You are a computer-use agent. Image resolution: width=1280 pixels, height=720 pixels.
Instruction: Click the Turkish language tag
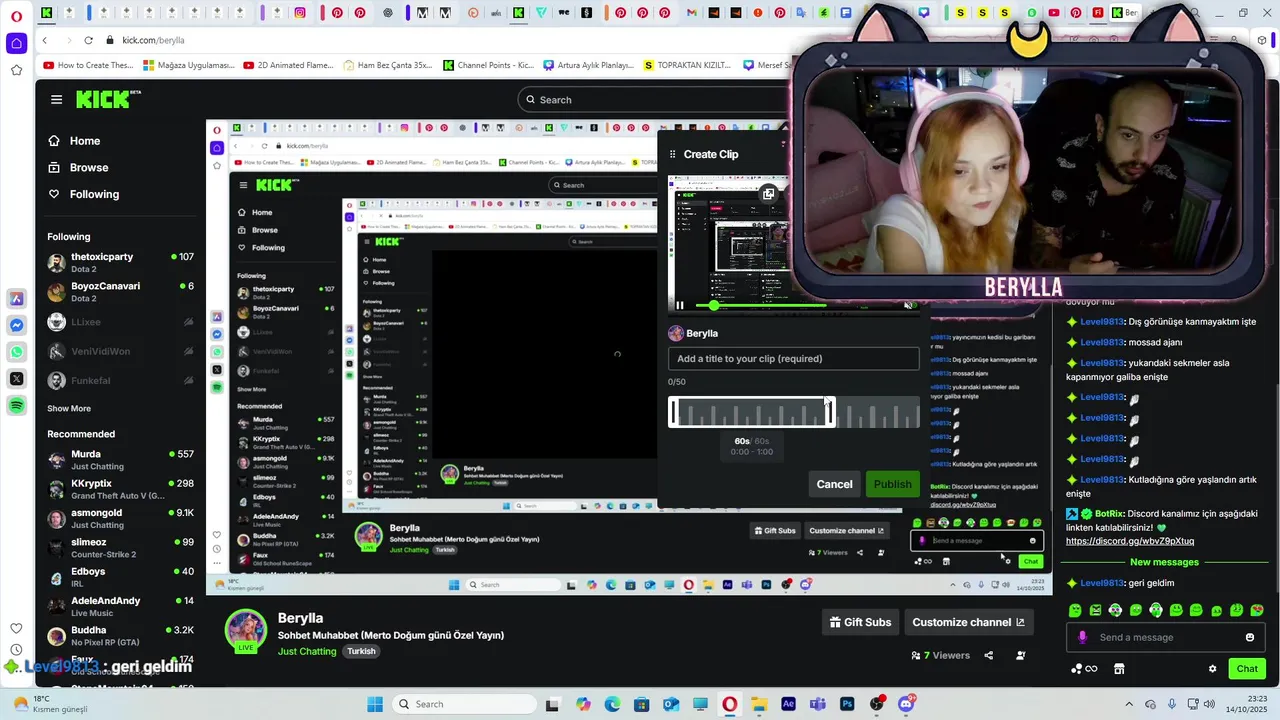coord(361,651)
